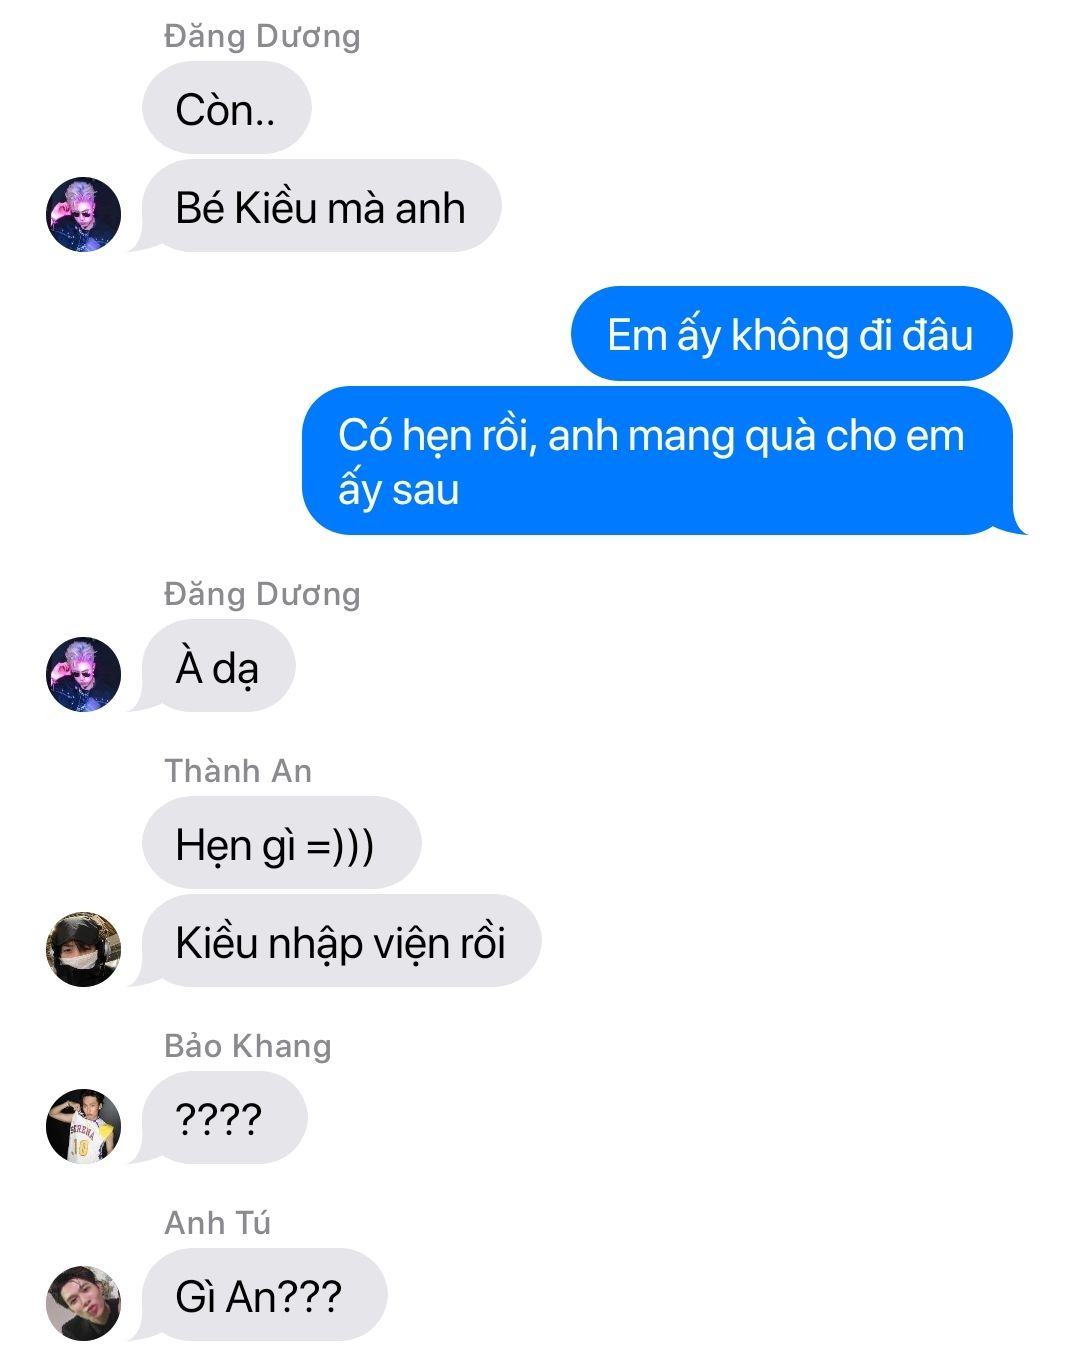This screenshot has width=1080, height=1363.
Task: Click the 'Thành An' sender name
Action: [238, 771]
